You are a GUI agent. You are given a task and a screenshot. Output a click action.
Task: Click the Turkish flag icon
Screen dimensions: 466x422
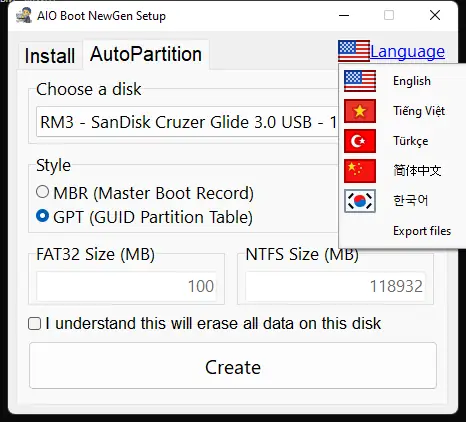pyautogui.click(x=360, y=141)
